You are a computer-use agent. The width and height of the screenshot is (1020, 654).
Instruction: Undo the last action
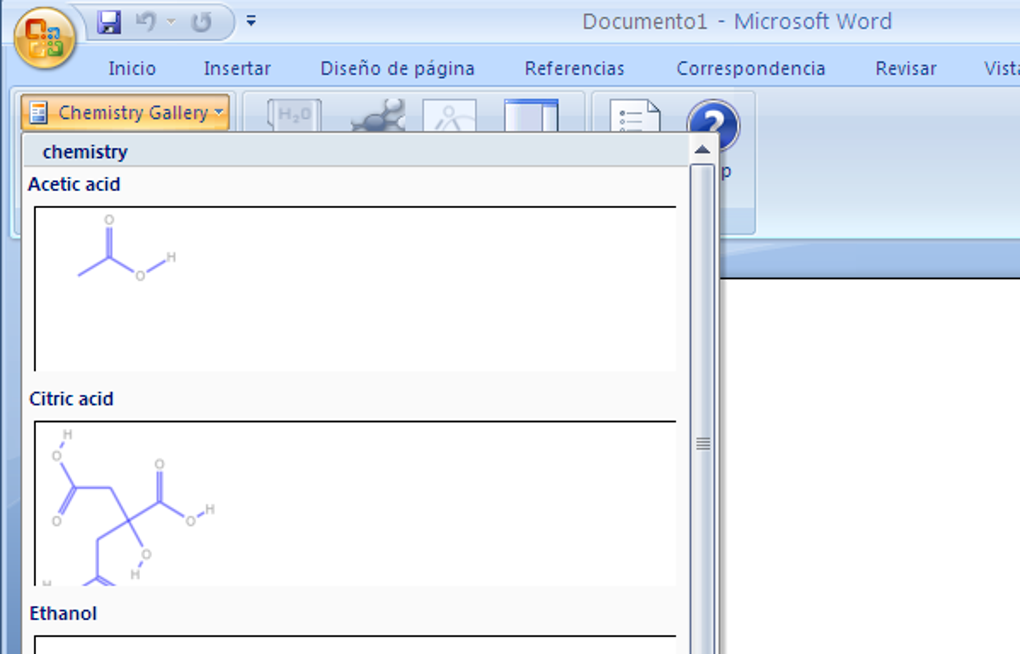pyautogui.click(x=146, y=22)
